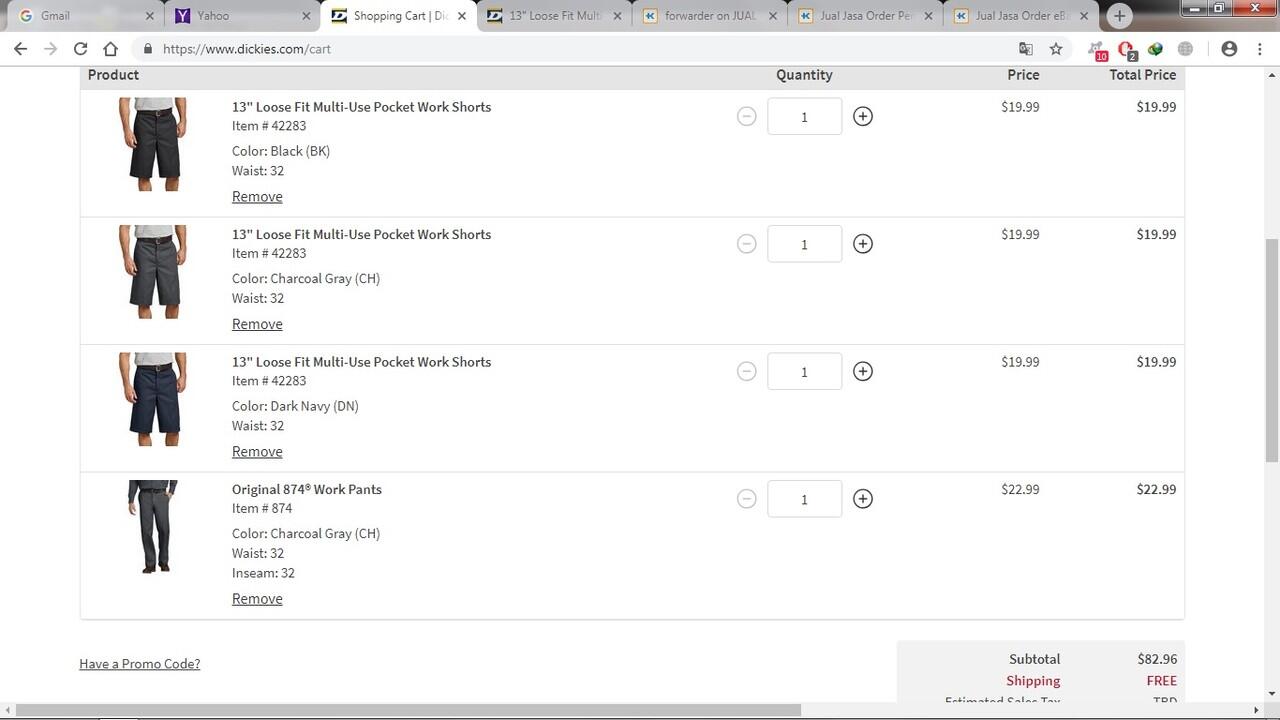Decrease quantity for Black shorts
This screenshot has height=720, width=1280.
click(x=746, y=116)
